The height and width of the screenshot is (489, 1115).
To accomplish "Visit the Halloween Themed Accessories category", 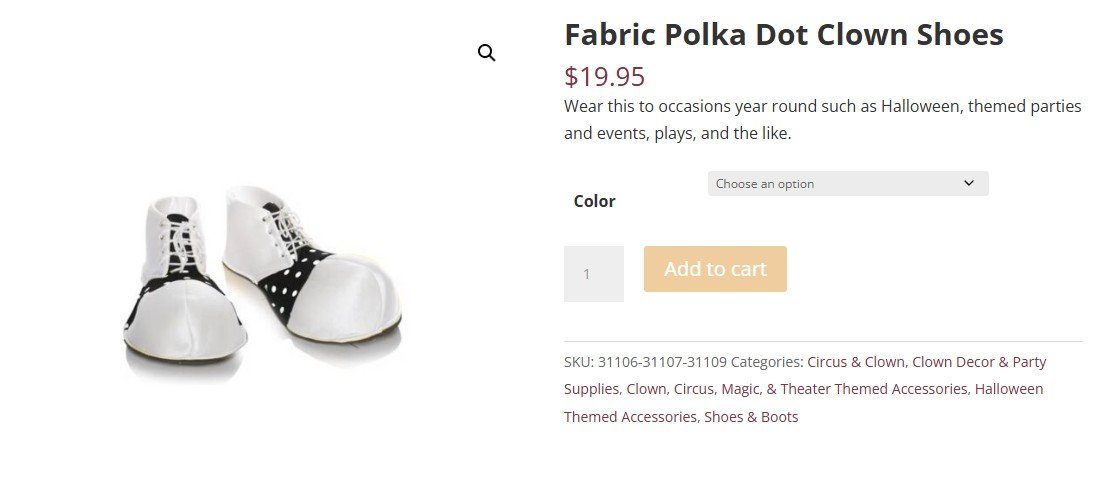I will point(1008,389).
